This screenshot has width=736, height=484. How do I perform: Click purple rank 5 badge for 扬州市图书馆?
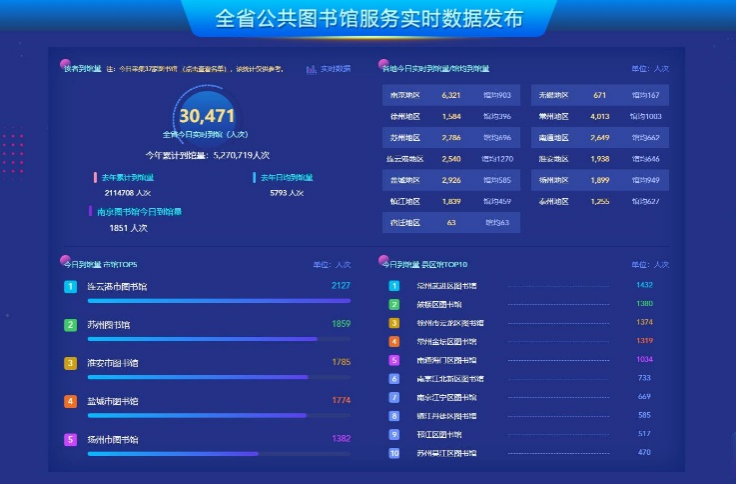[x=70, y=439]
